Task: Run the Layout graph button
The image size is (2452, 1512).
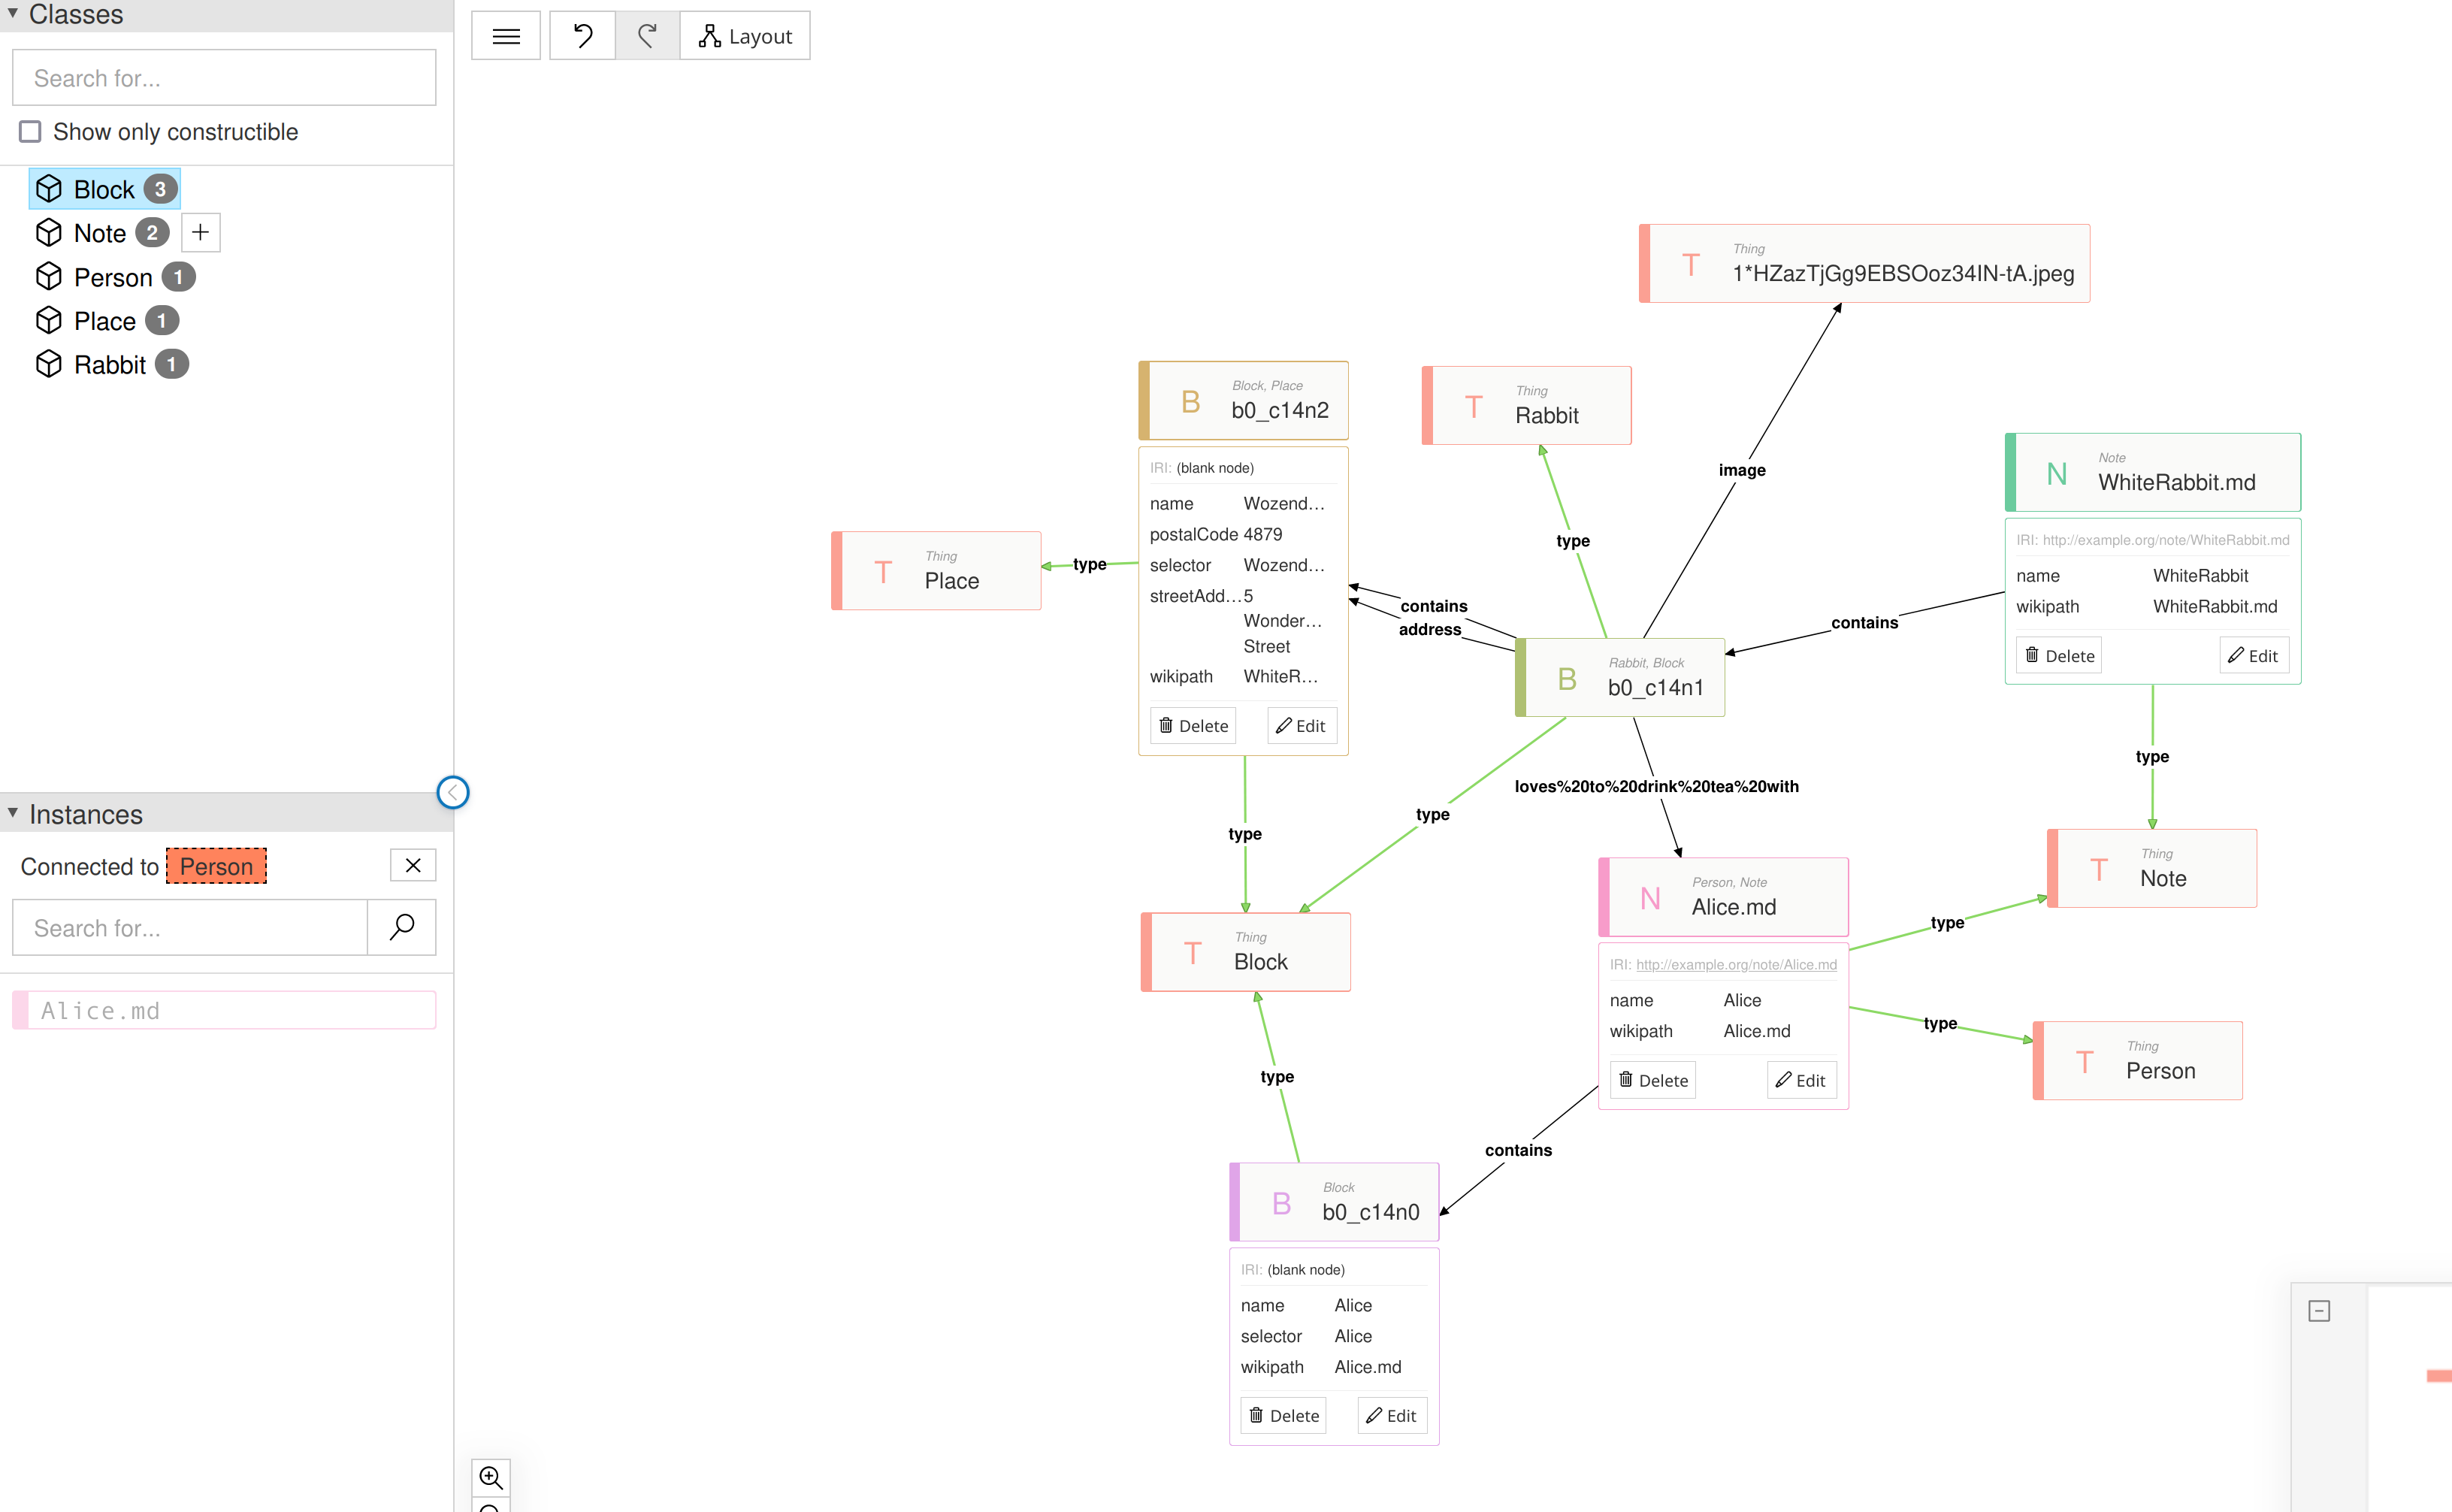Action: click(745, 37)
